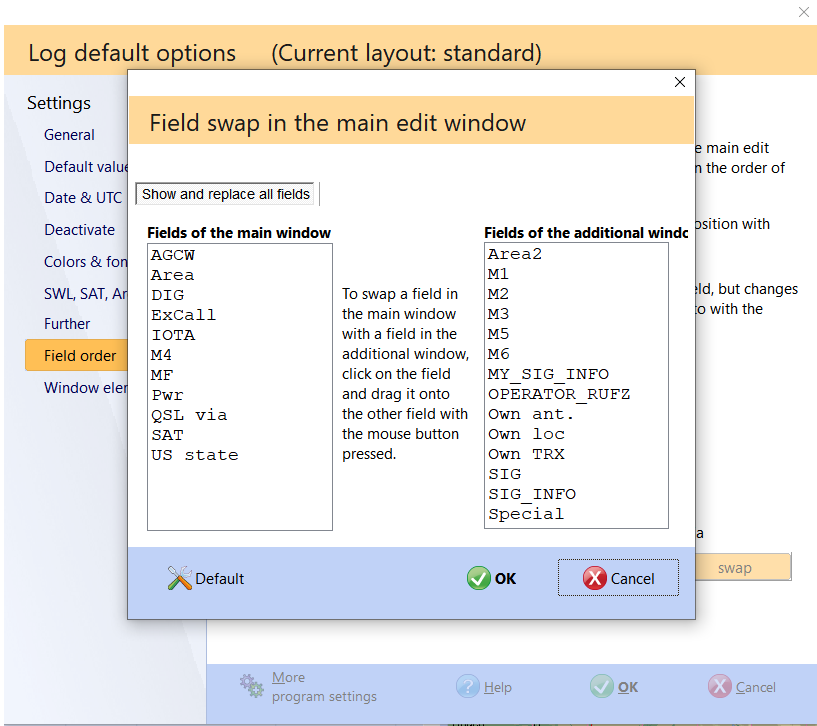Image resolution: width=817 pixels, height=726 pixels.
Task: Select Area2 in additional window fields
Action: (576, 254)
